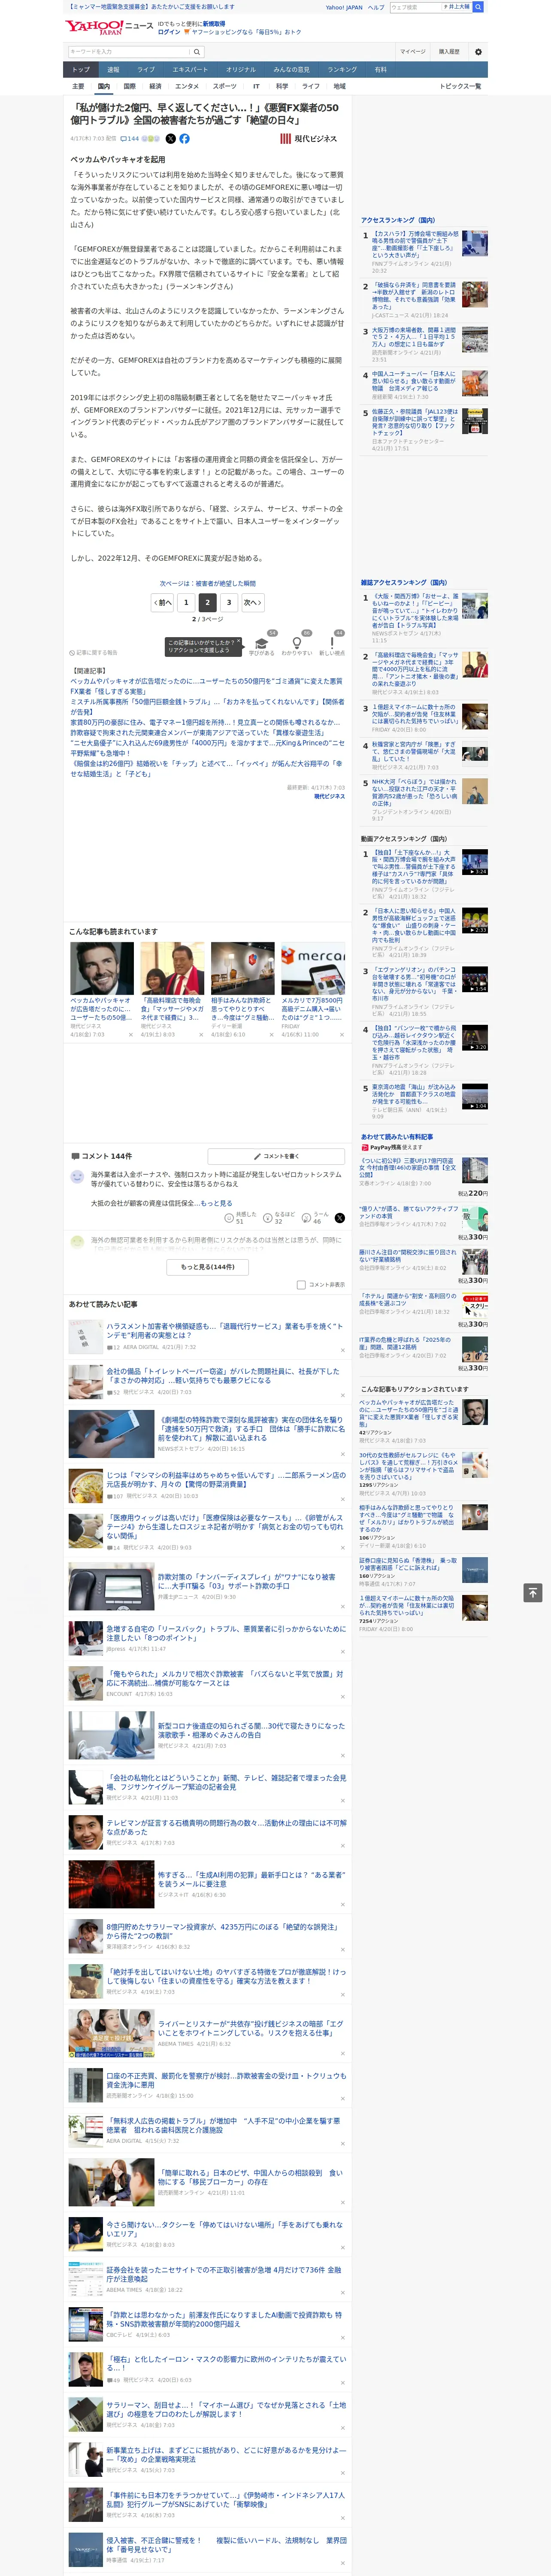Screen dimensions: 551x2576
Task: Click 記事に関する報告 report icon link
Action: 93,653
